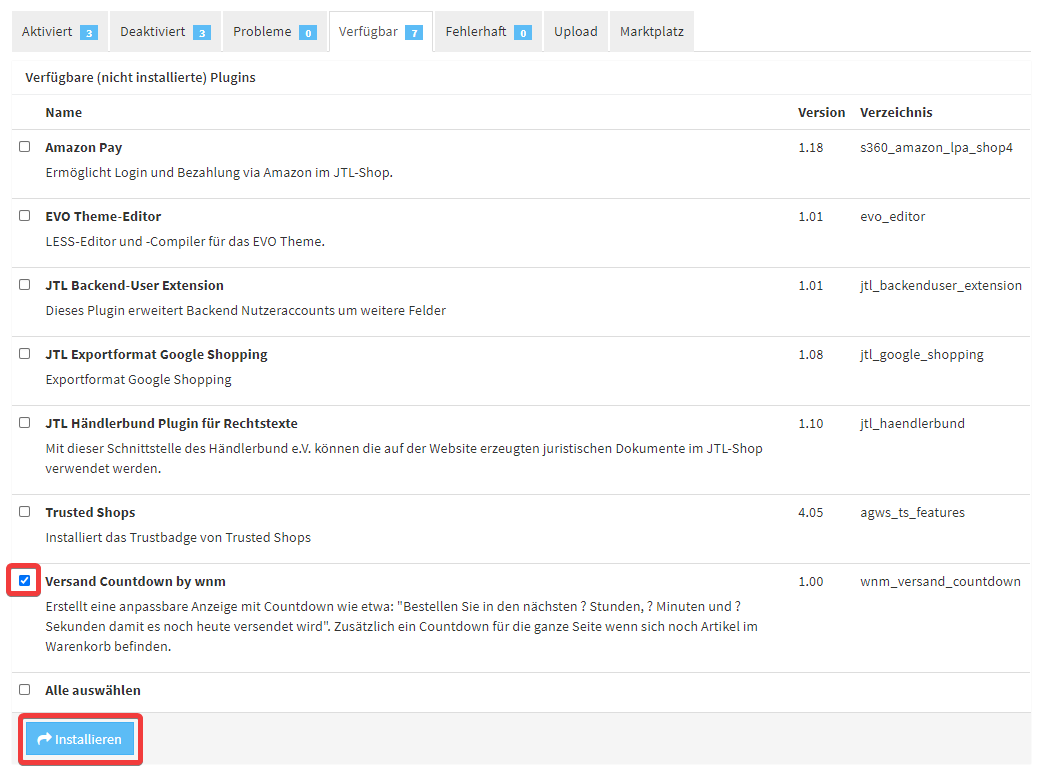The width and height of the screenshot is (1051, 777).
Task: Click directory evo_editor
Action: click(893, 217)
